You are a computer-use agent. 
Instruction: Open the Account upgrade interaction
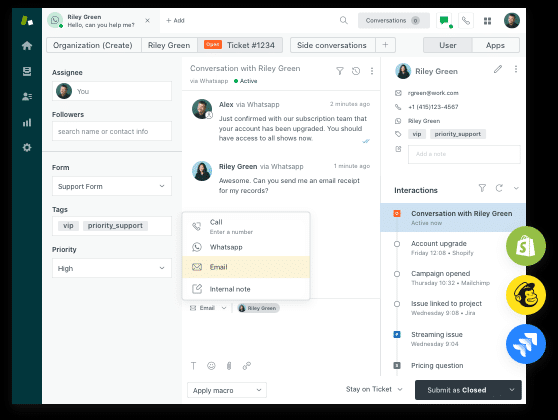[442, 248]
